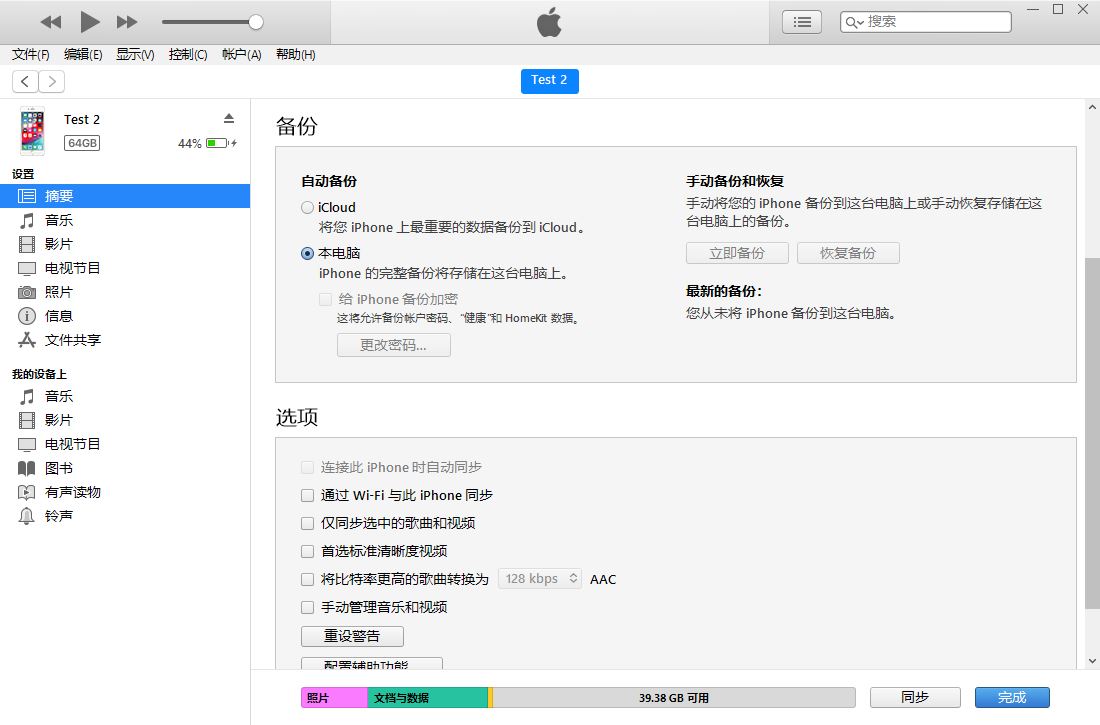Start playback with the play button
The image size is (1100, 725).
pos(89,22)
